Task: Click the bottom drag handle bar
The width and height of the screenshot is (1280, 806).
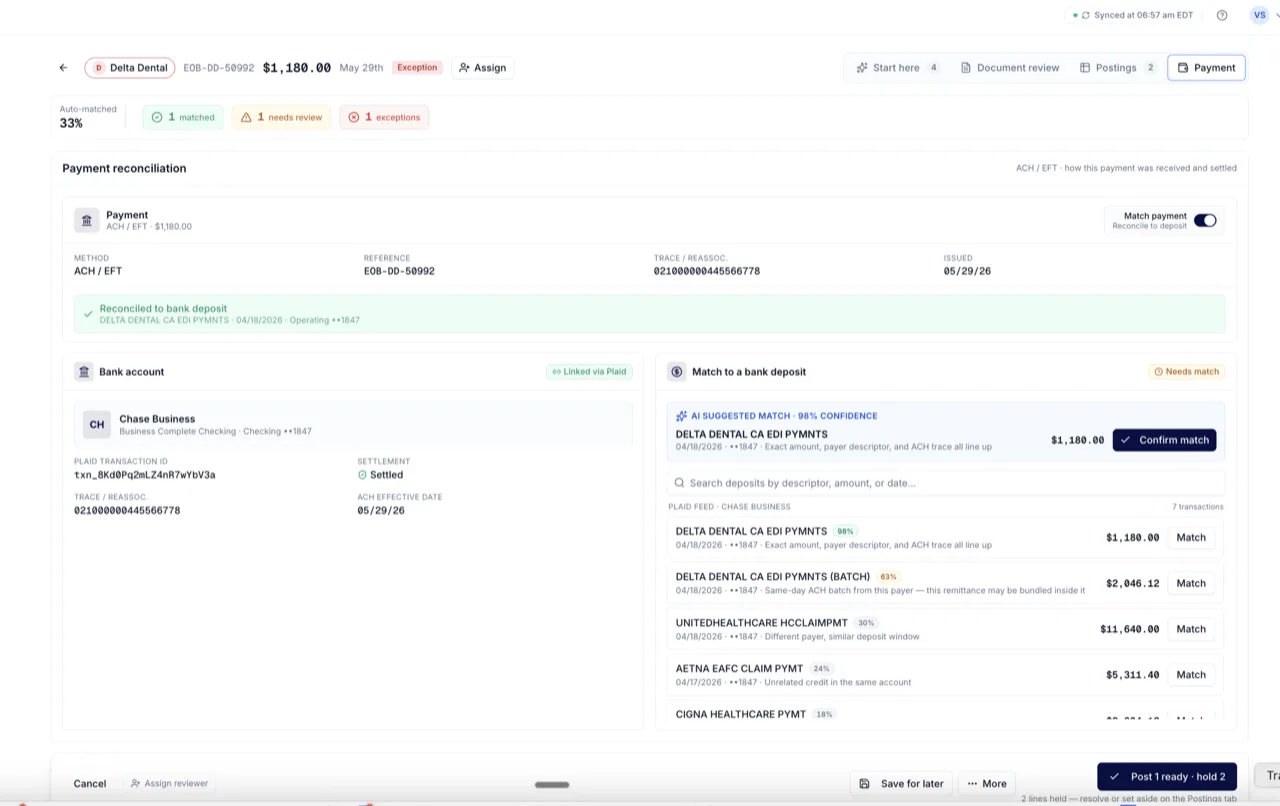Action: [552, 785]
